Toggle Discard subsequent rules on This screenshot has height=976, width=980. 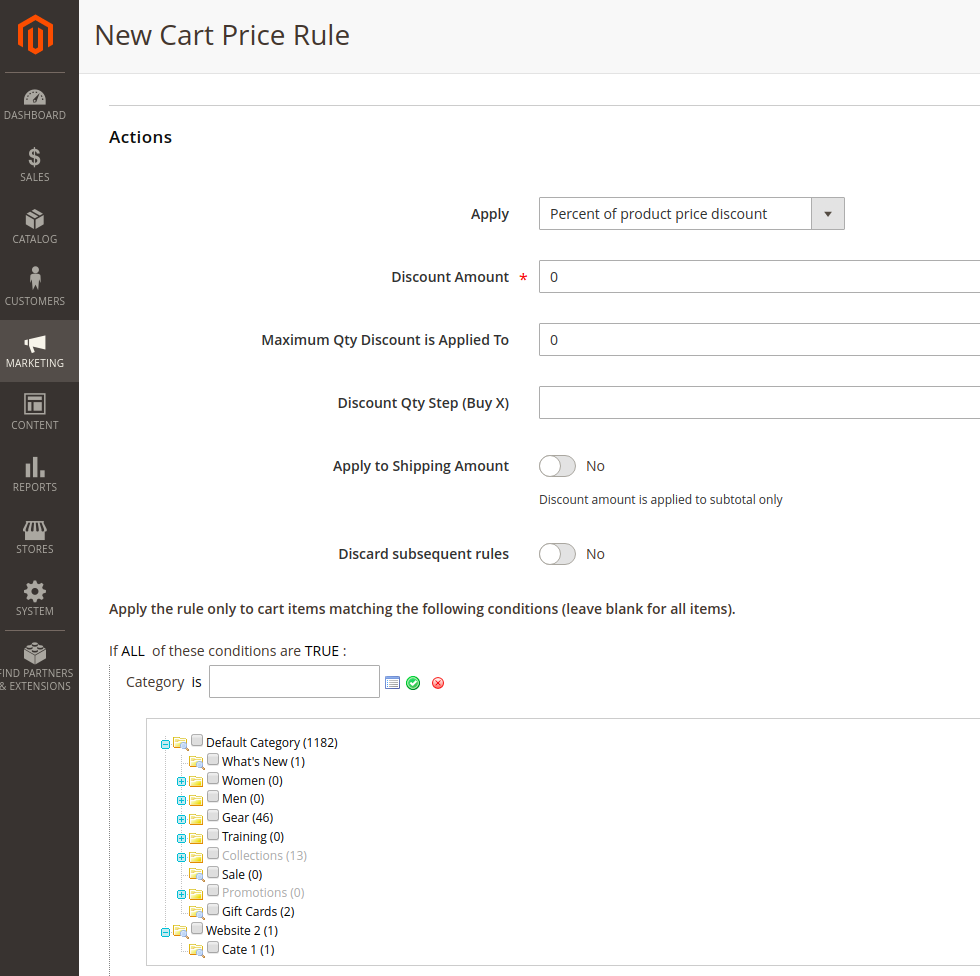coord(557,553)
